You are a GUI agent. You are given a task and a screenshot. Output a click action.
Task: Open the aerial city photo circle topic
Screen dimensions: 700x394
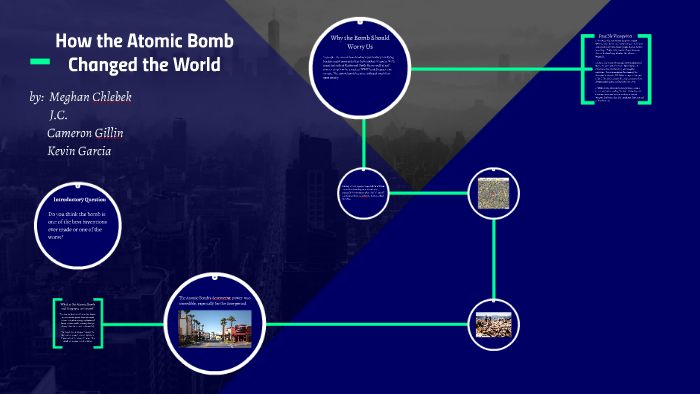click(x=494, y=325)
